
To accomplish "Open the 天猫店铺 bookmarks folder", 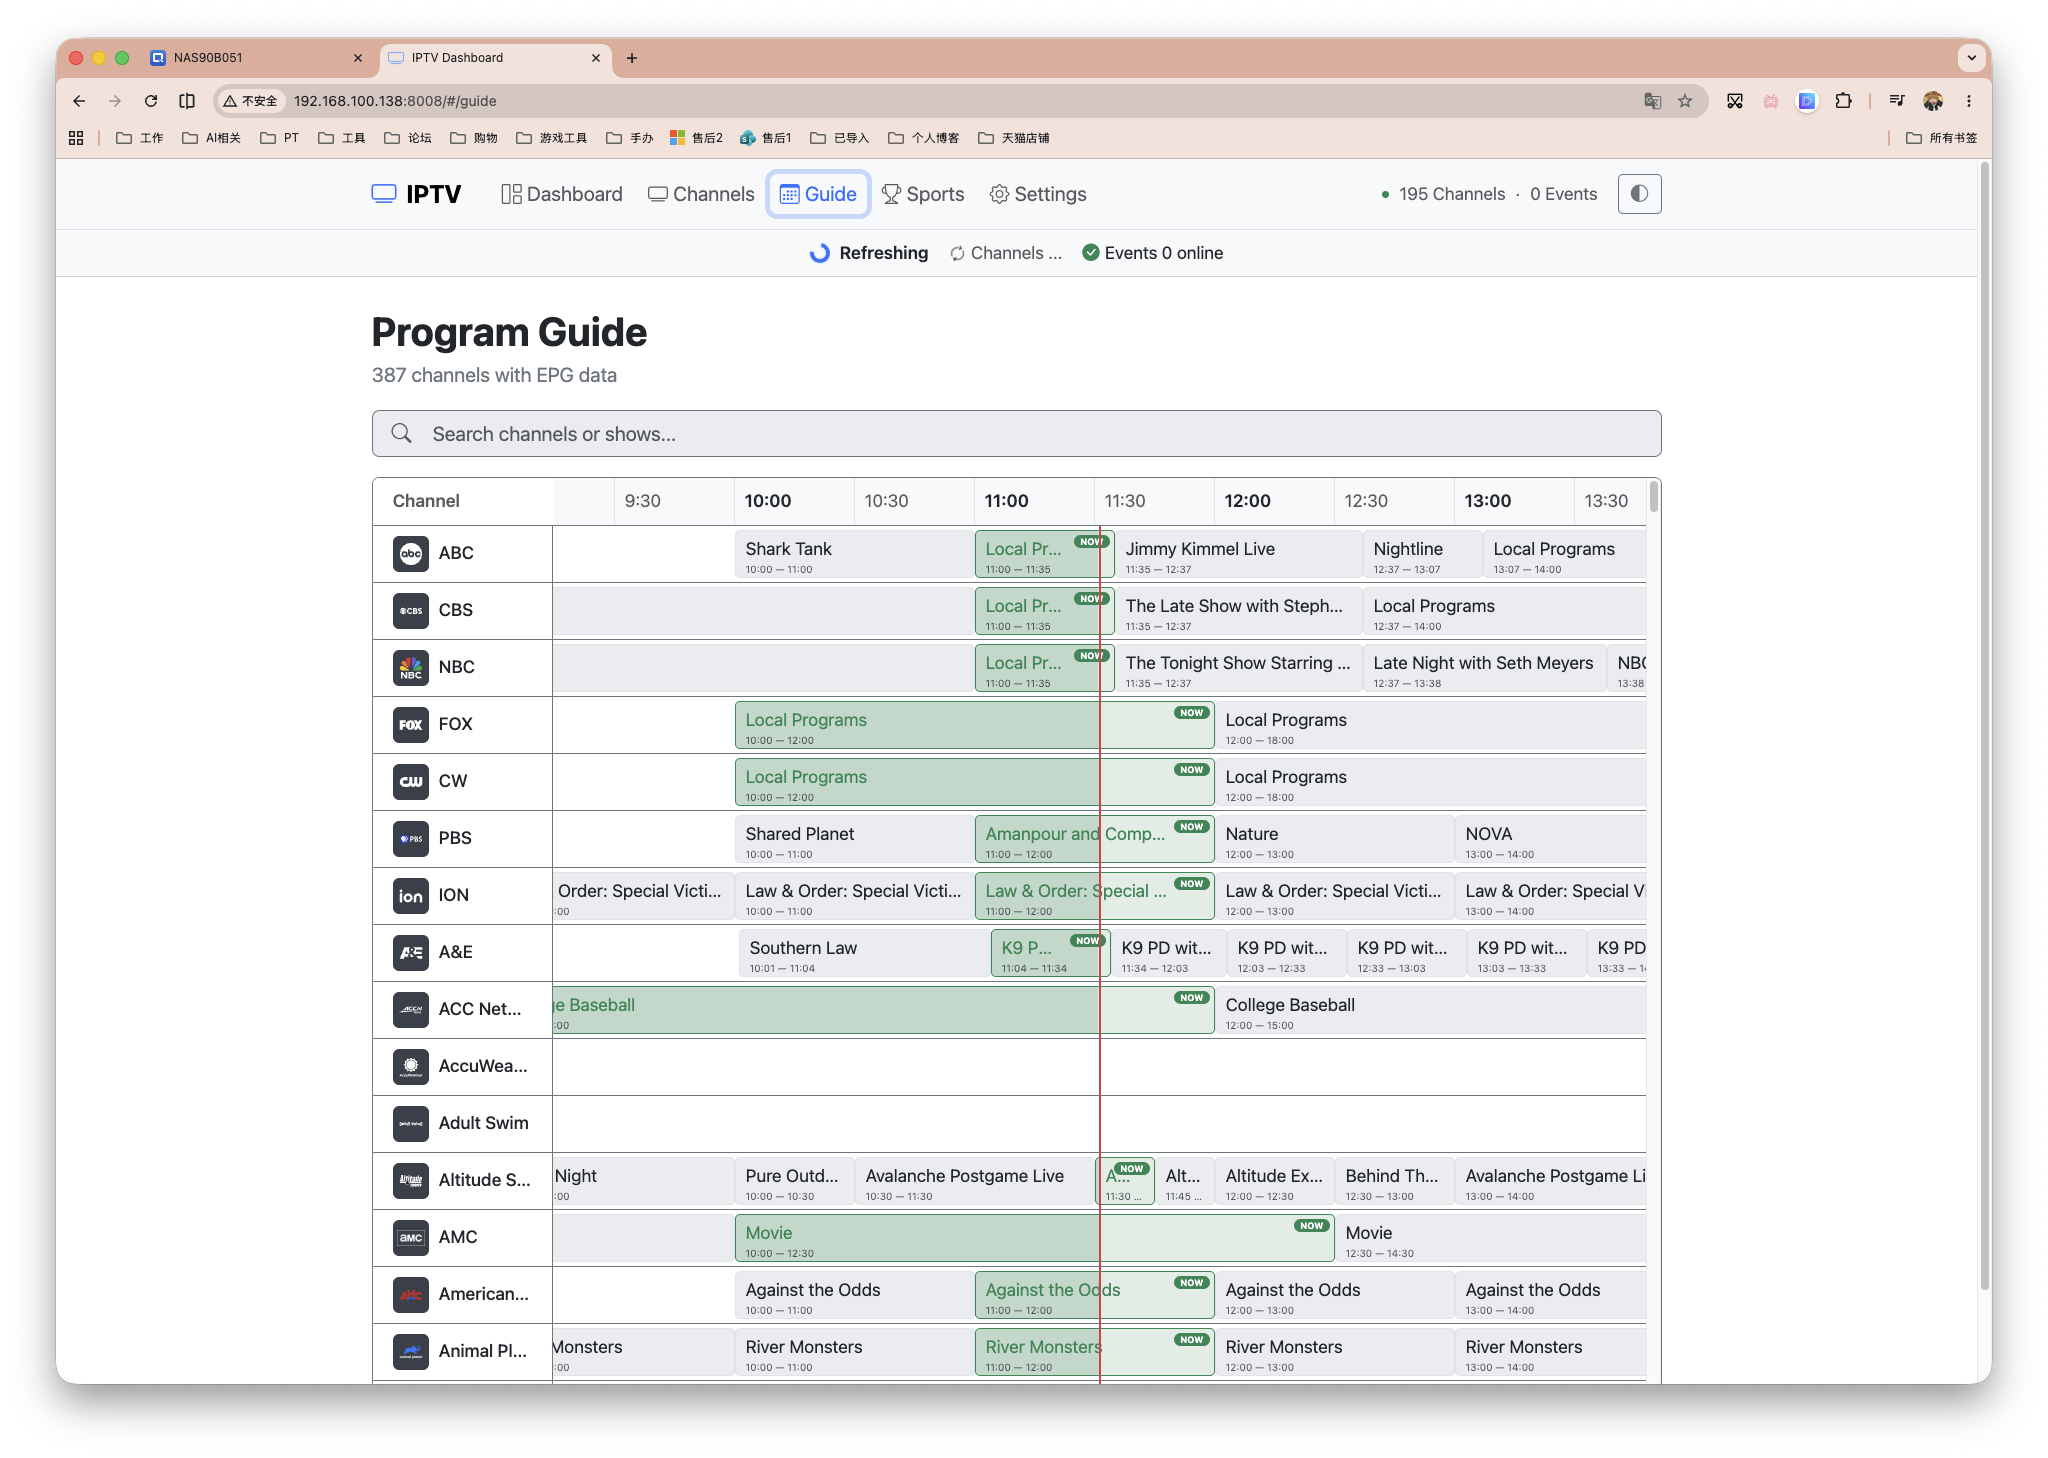I will coord(1014,138).
